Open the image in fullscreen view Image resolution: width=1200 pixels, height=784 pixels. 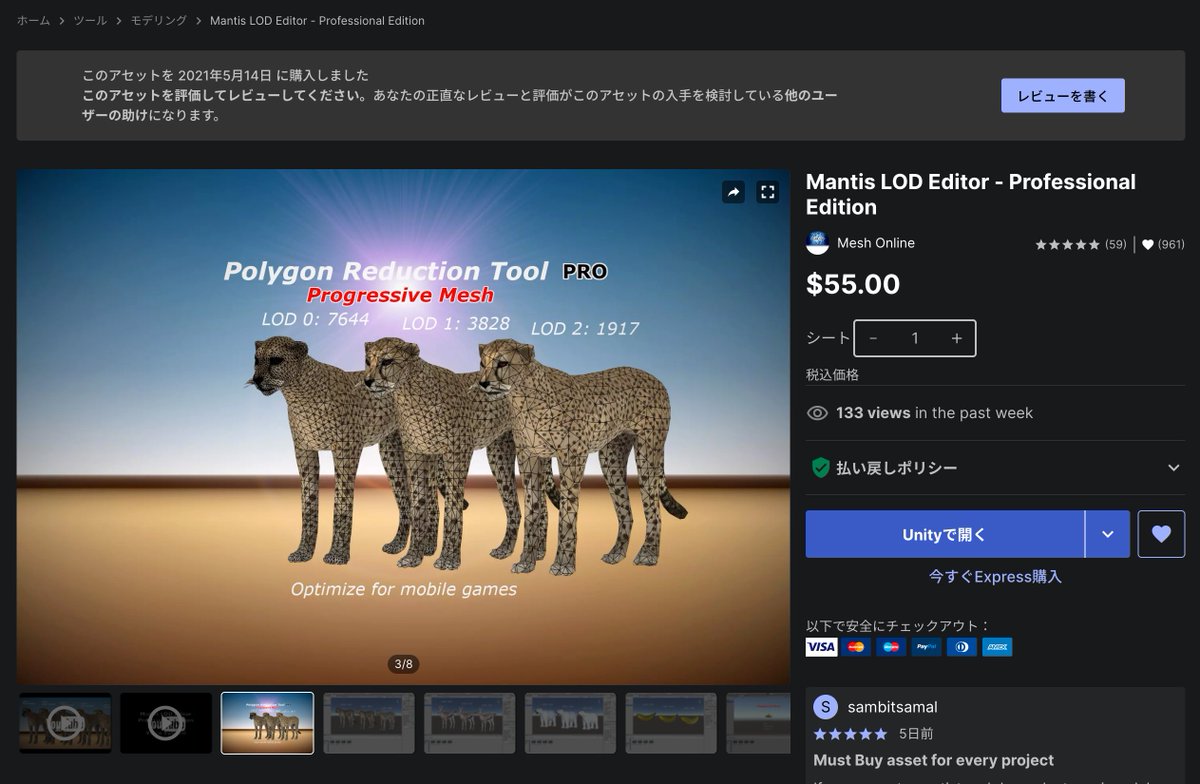(x=768, y=192)
